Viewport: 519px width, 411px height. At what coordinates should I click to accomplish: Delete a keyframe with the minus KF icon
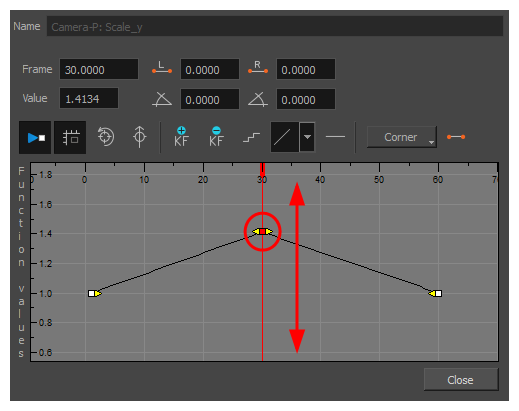pyautogui.click(x=216, y=137)
